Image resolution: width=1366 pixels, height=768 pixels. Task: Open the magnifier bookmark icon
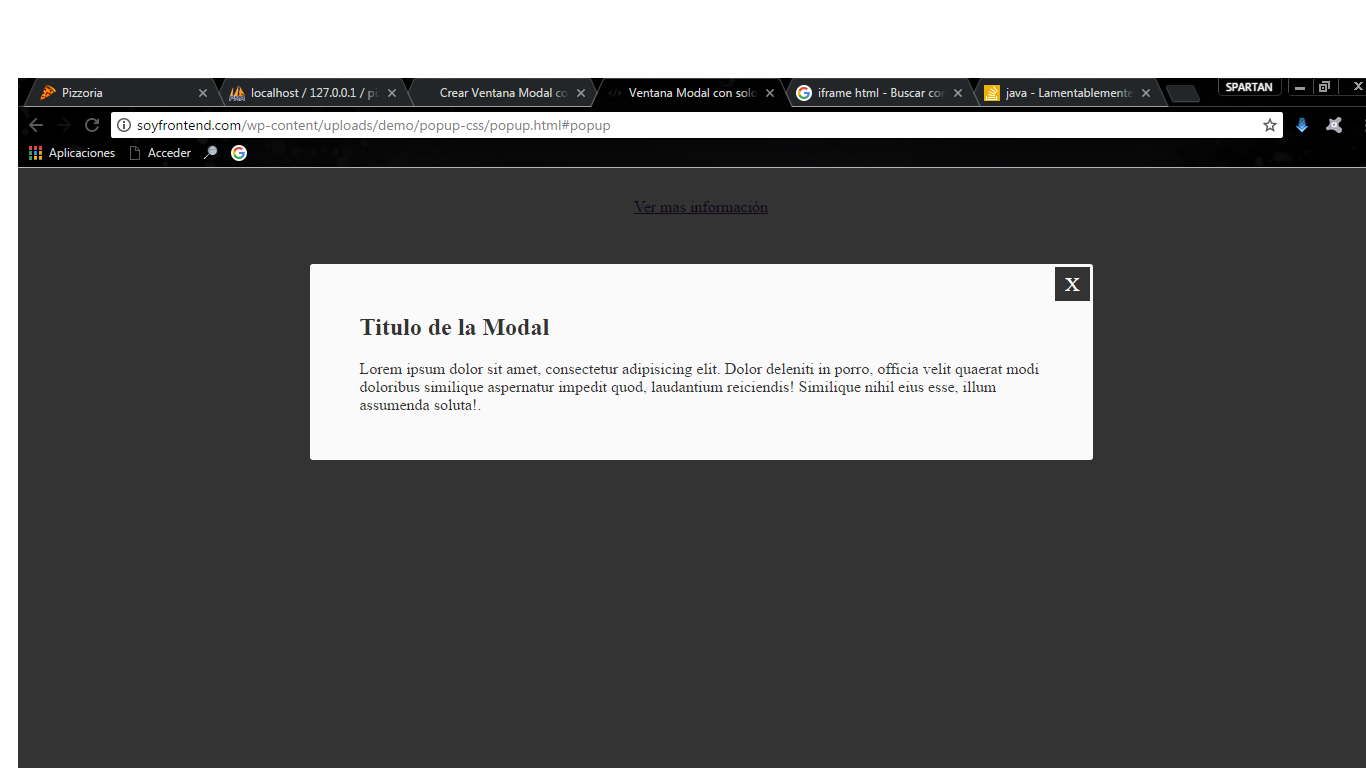point(210,153)
